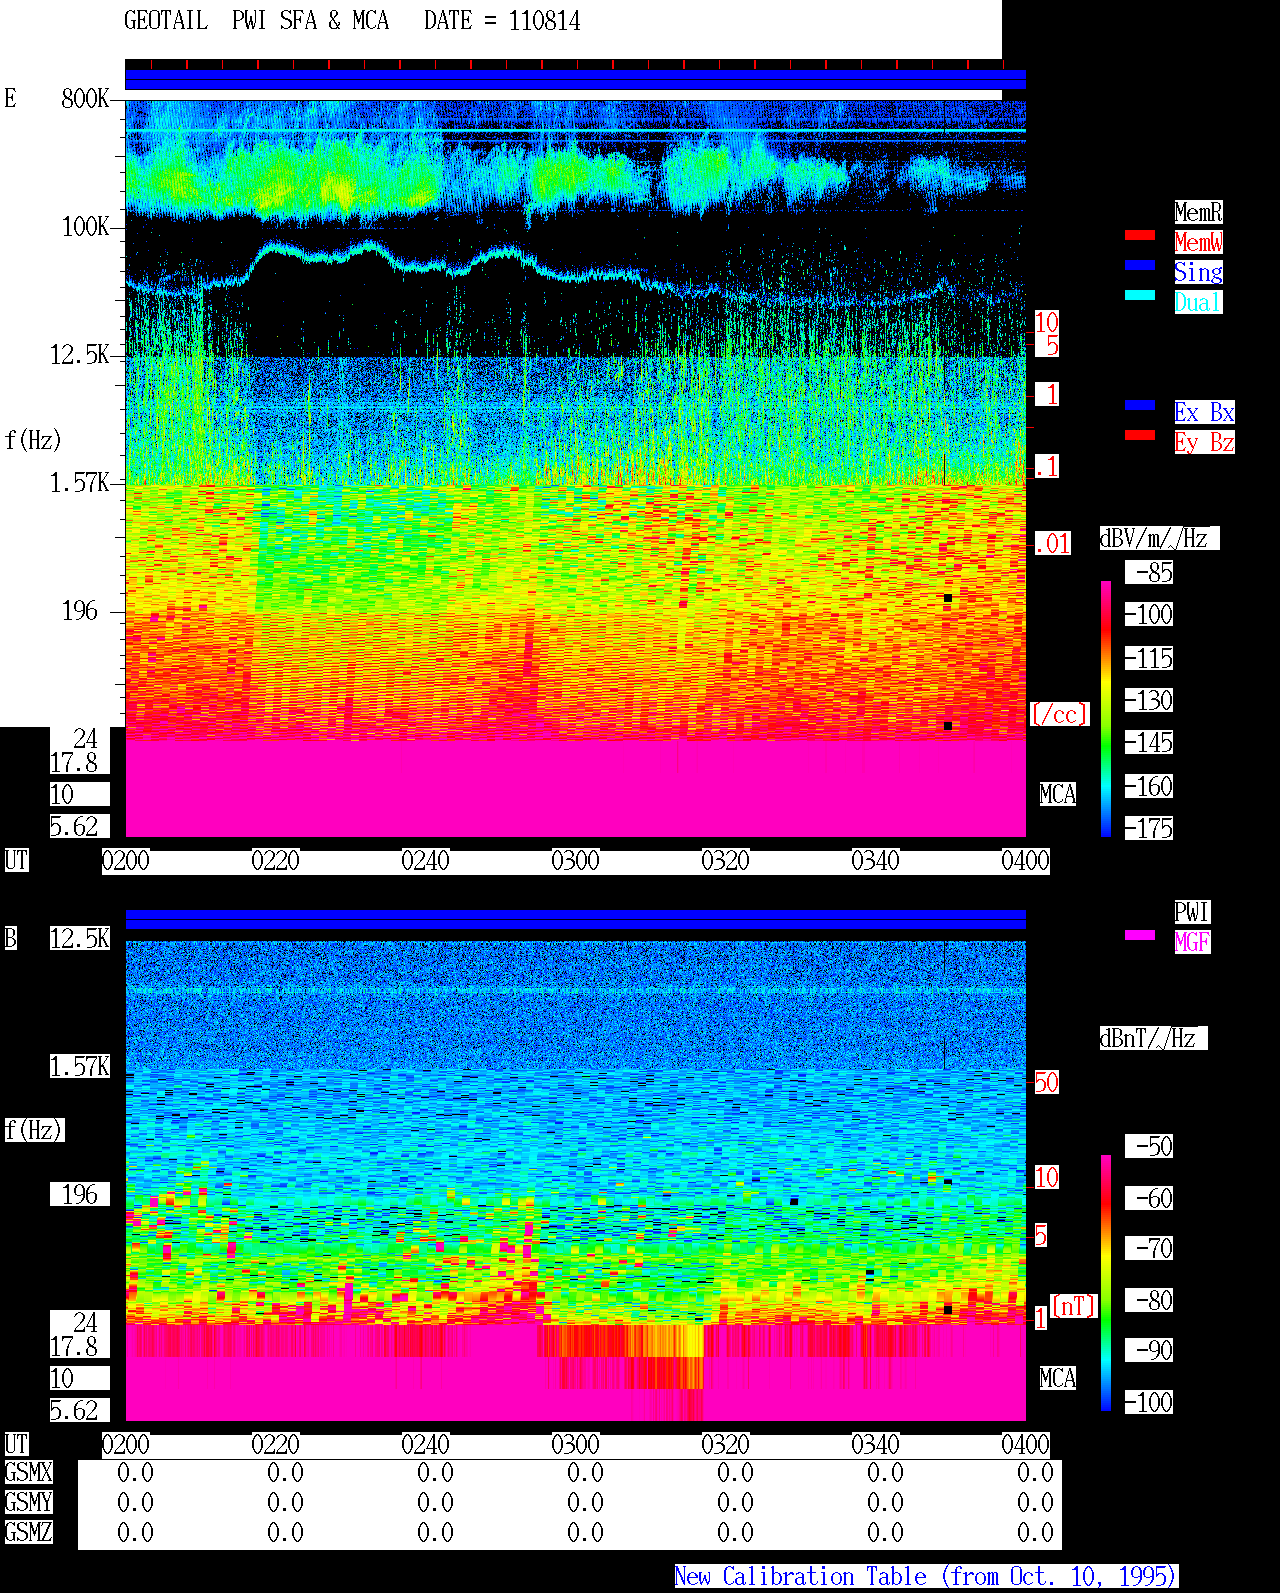Click the magenta MGF legend marker
Image resolution: width=1280 pixels, height=1593 pixels.
[1140, 935]
